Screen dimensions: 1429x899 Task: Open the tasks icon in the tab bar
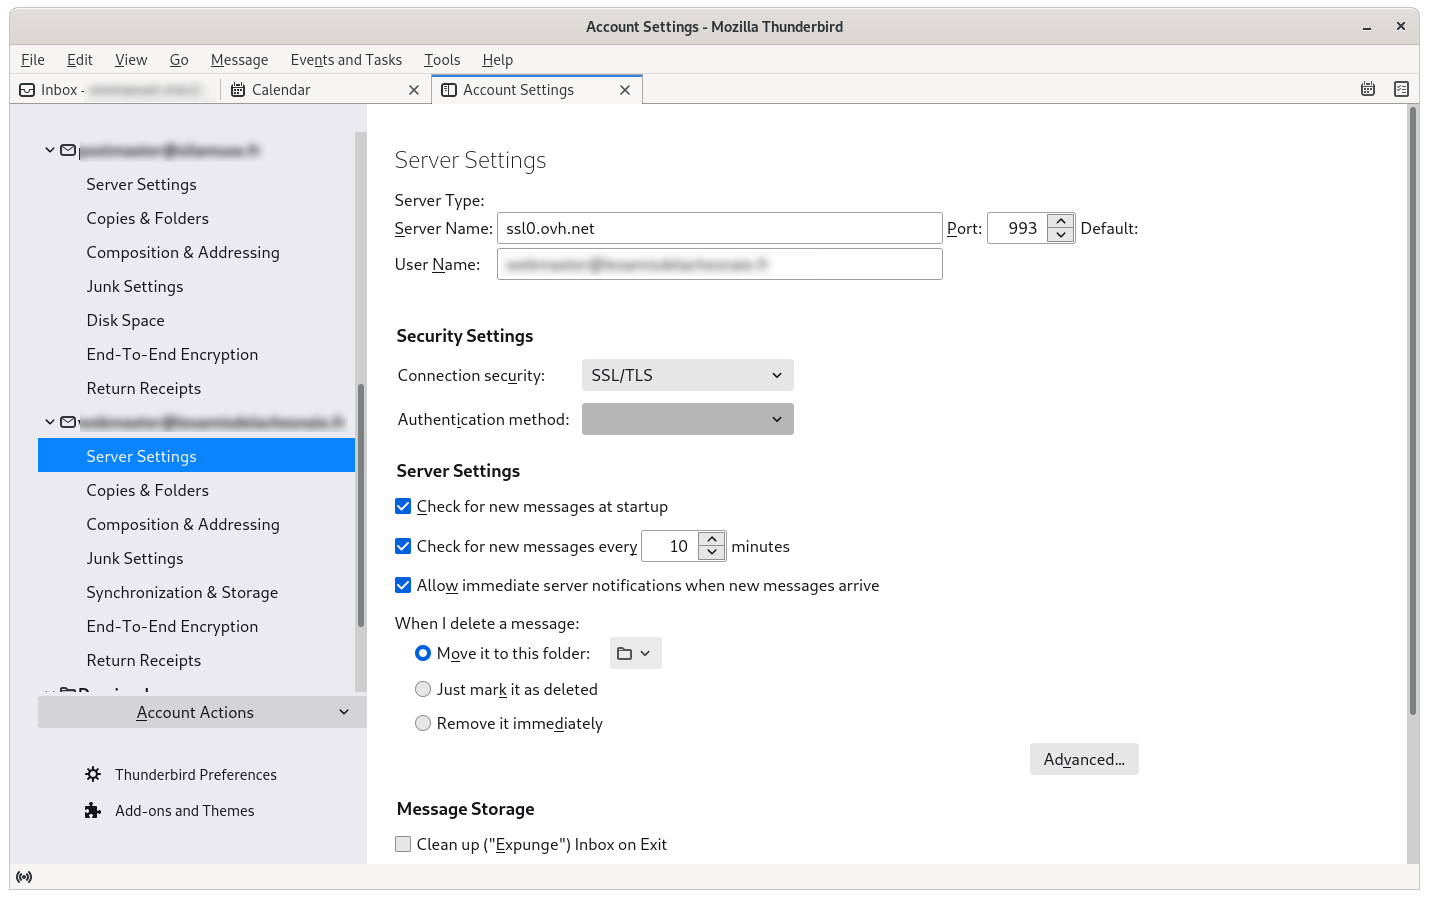[1401, 89]
